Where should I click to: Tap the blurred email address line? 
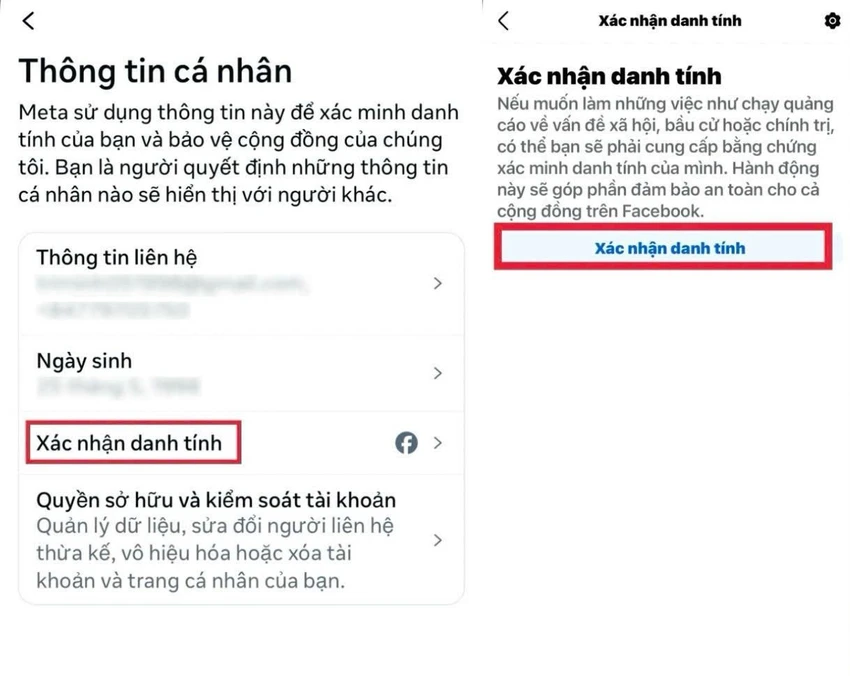click(172, 283)
